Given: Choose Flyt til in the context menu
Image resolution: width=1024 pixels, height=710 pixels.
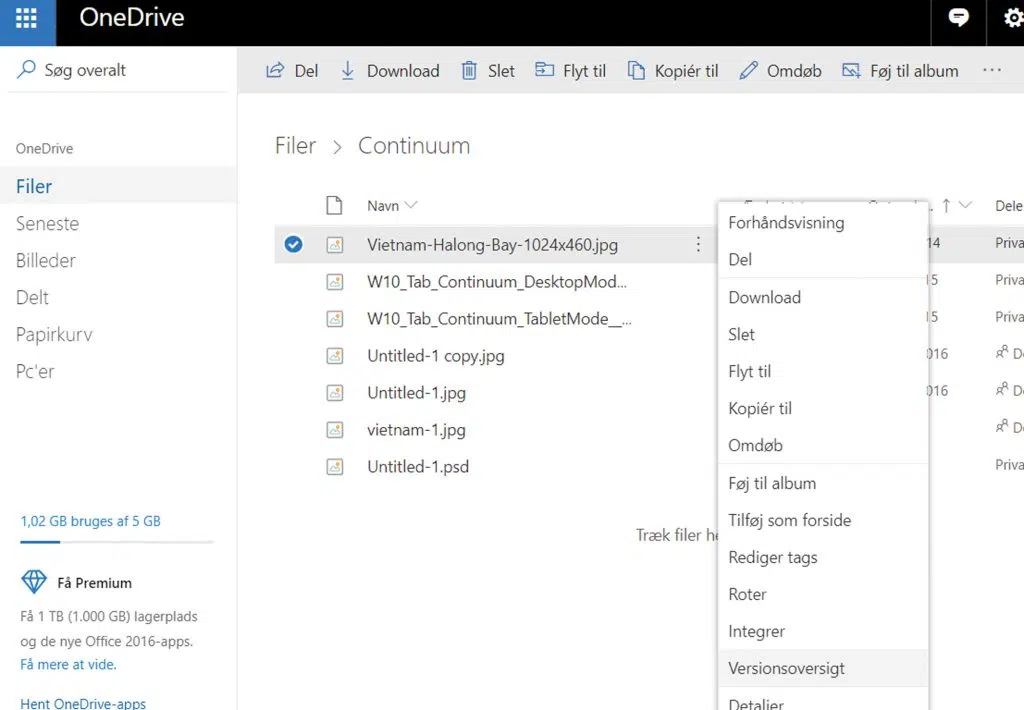Looking at the screenshot, I should [x=823, y=371].
